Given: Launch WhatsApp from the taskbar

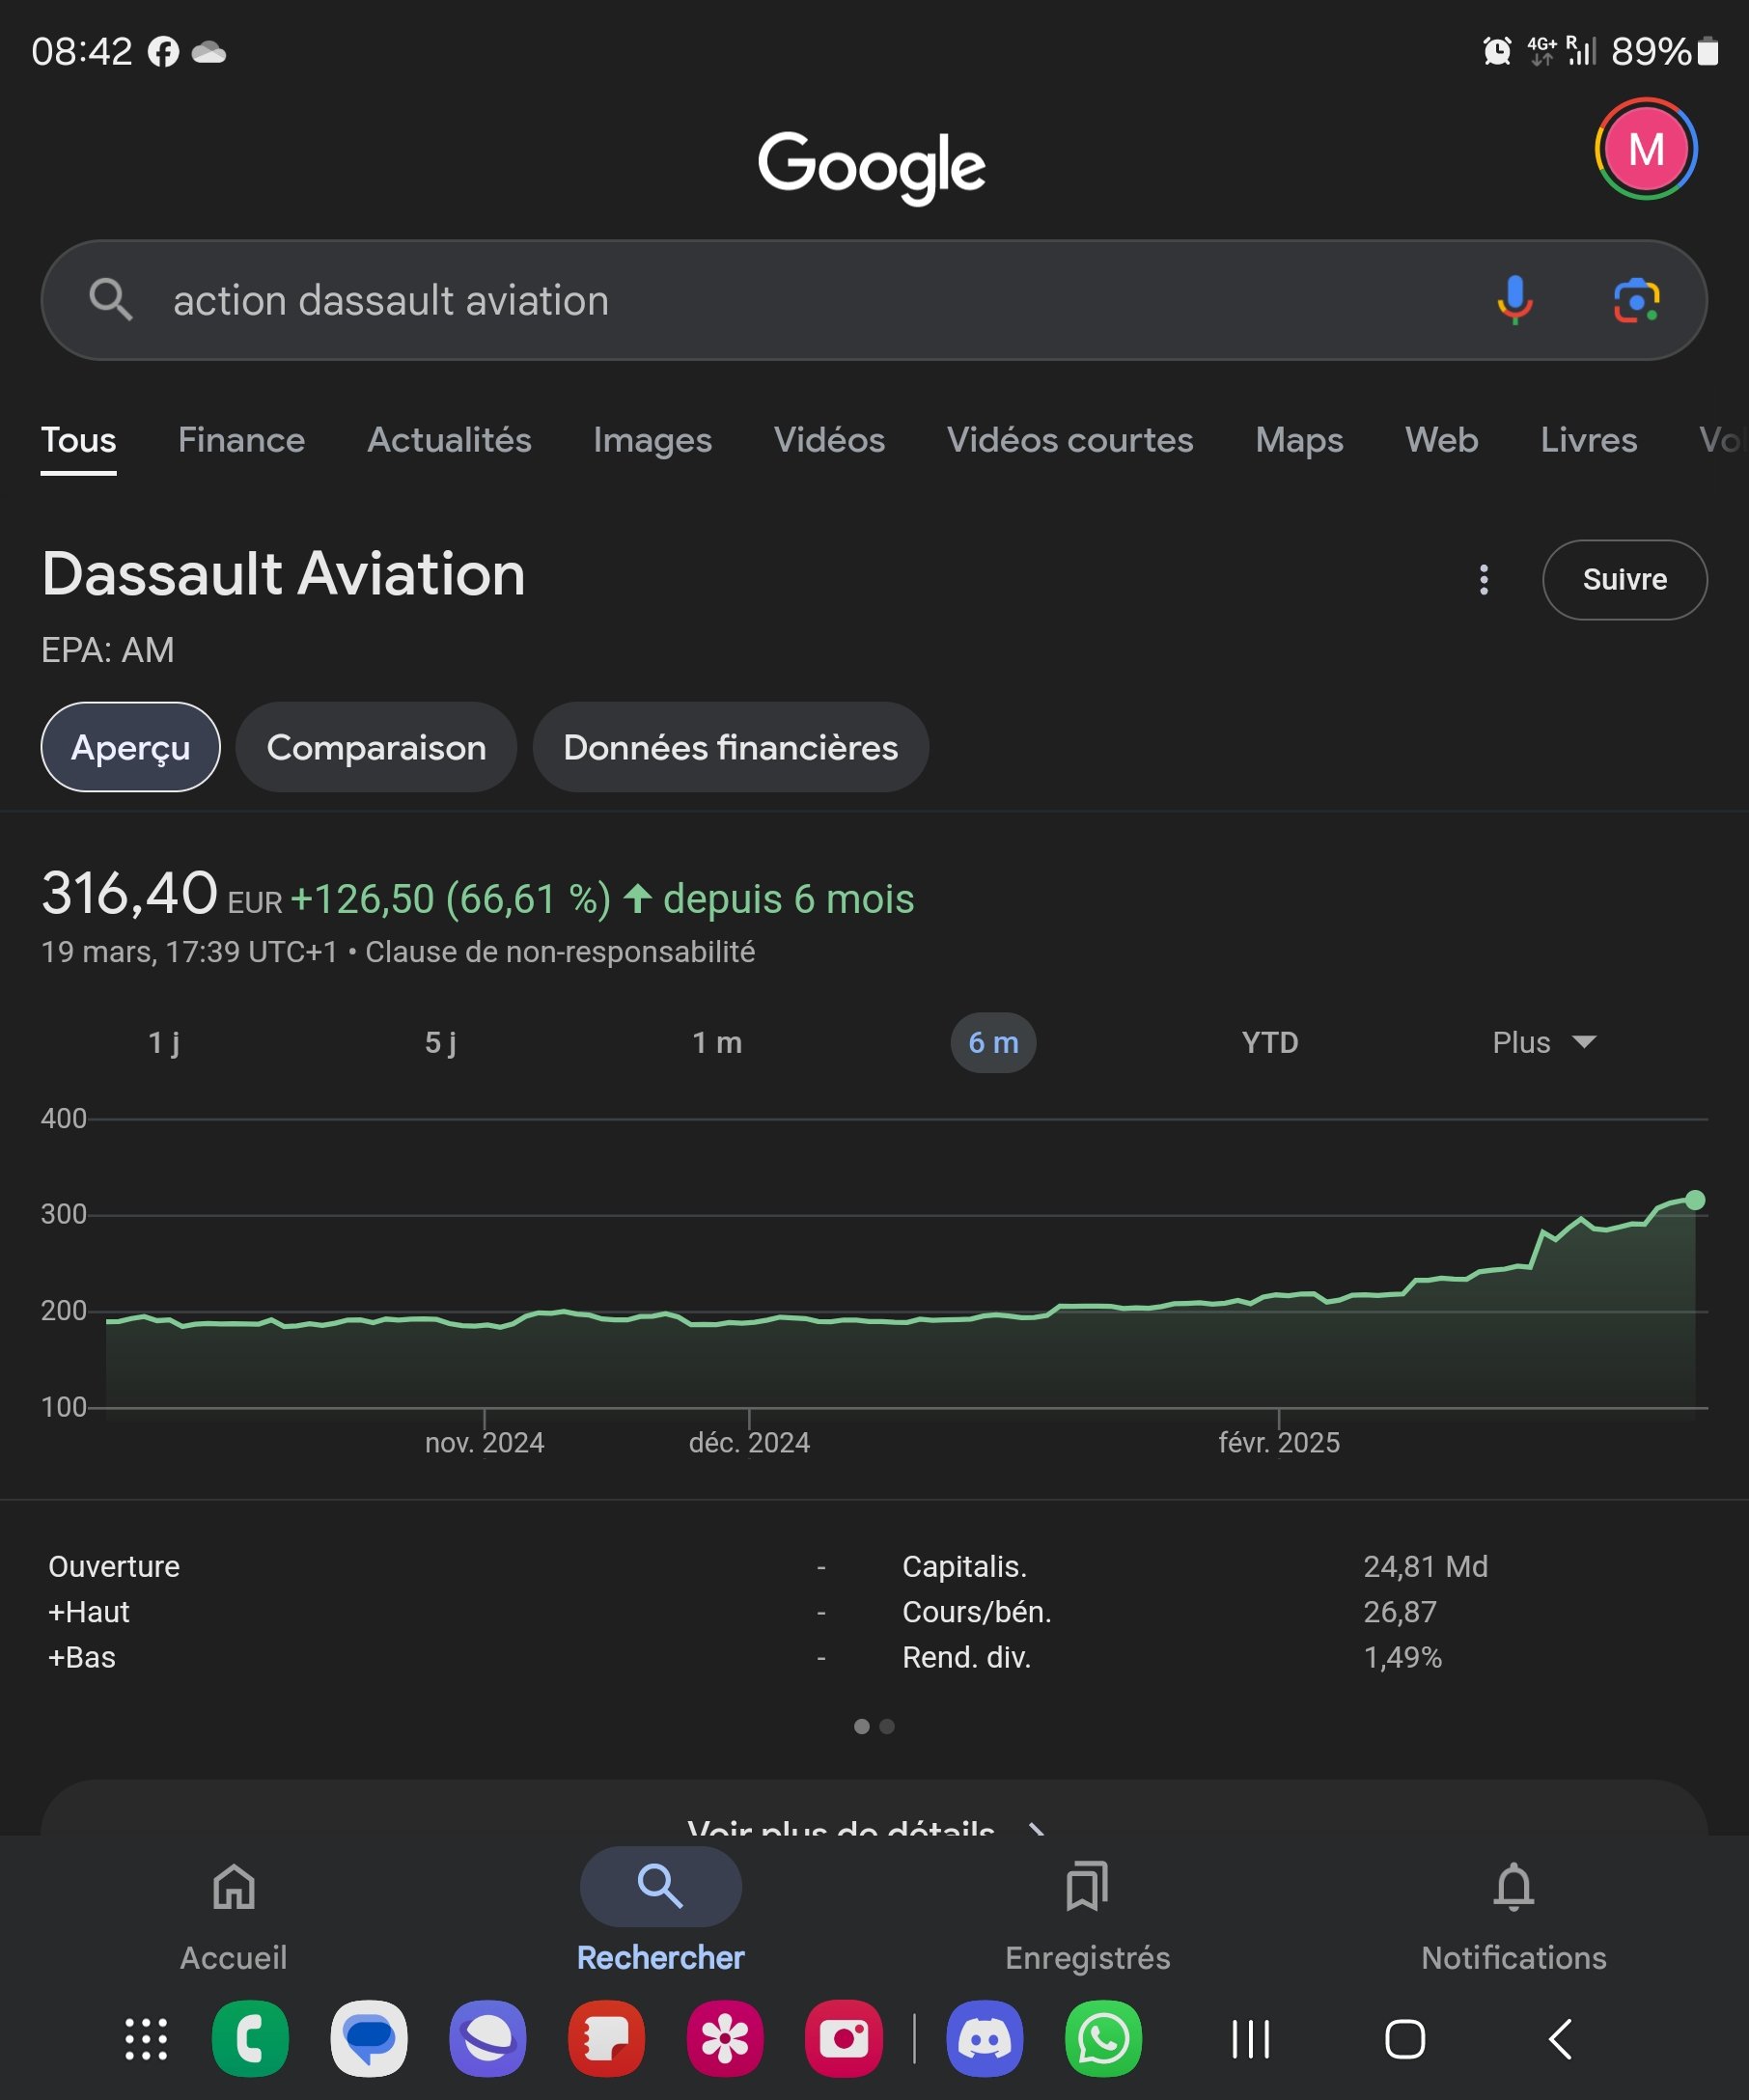Looking at the screenshot, I should click(1103, 2038).
